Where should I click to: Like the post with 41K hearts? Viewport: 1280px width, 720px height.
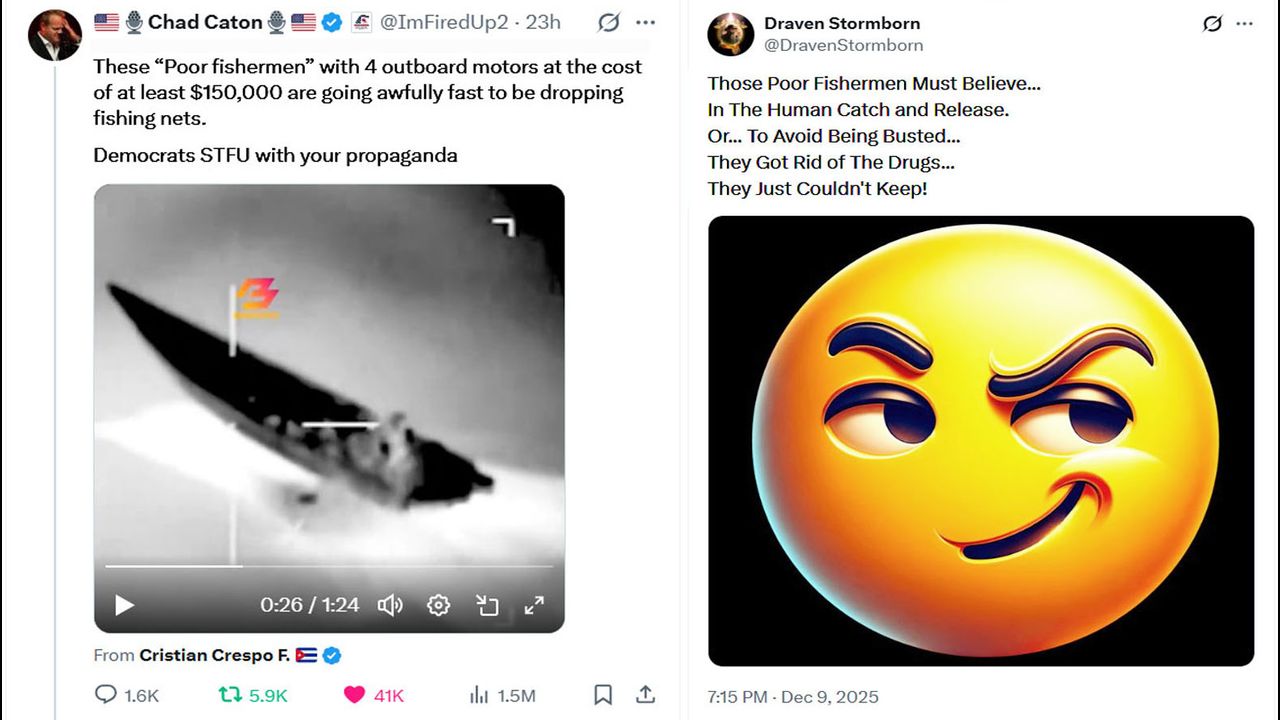point(354,695)
